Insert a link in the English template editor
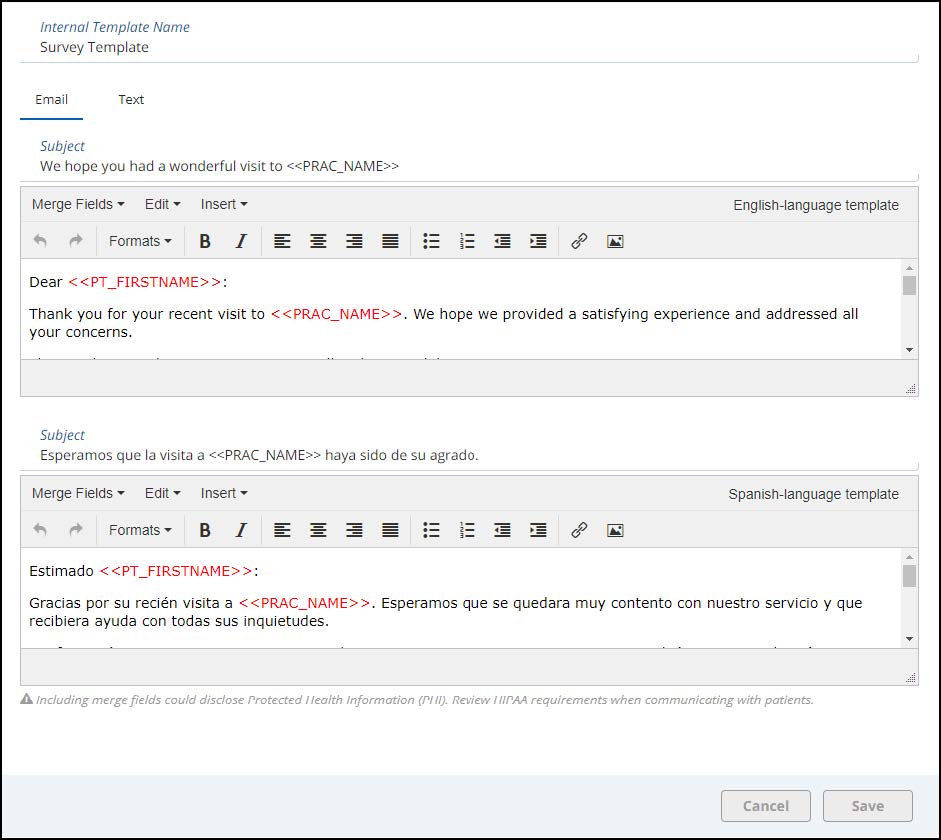Viewport: 941px width, 840px height. click(x=579, y=241)
